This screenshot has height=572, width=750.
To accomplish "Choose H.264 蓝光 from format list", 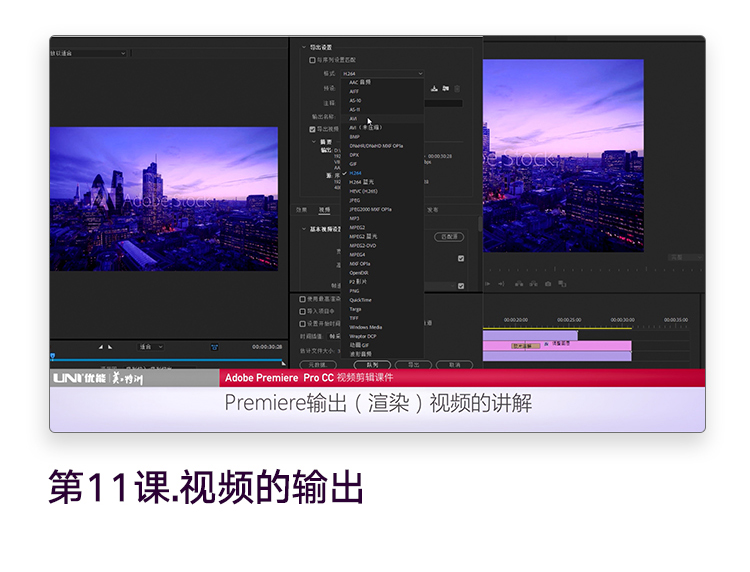I will 383,182.
